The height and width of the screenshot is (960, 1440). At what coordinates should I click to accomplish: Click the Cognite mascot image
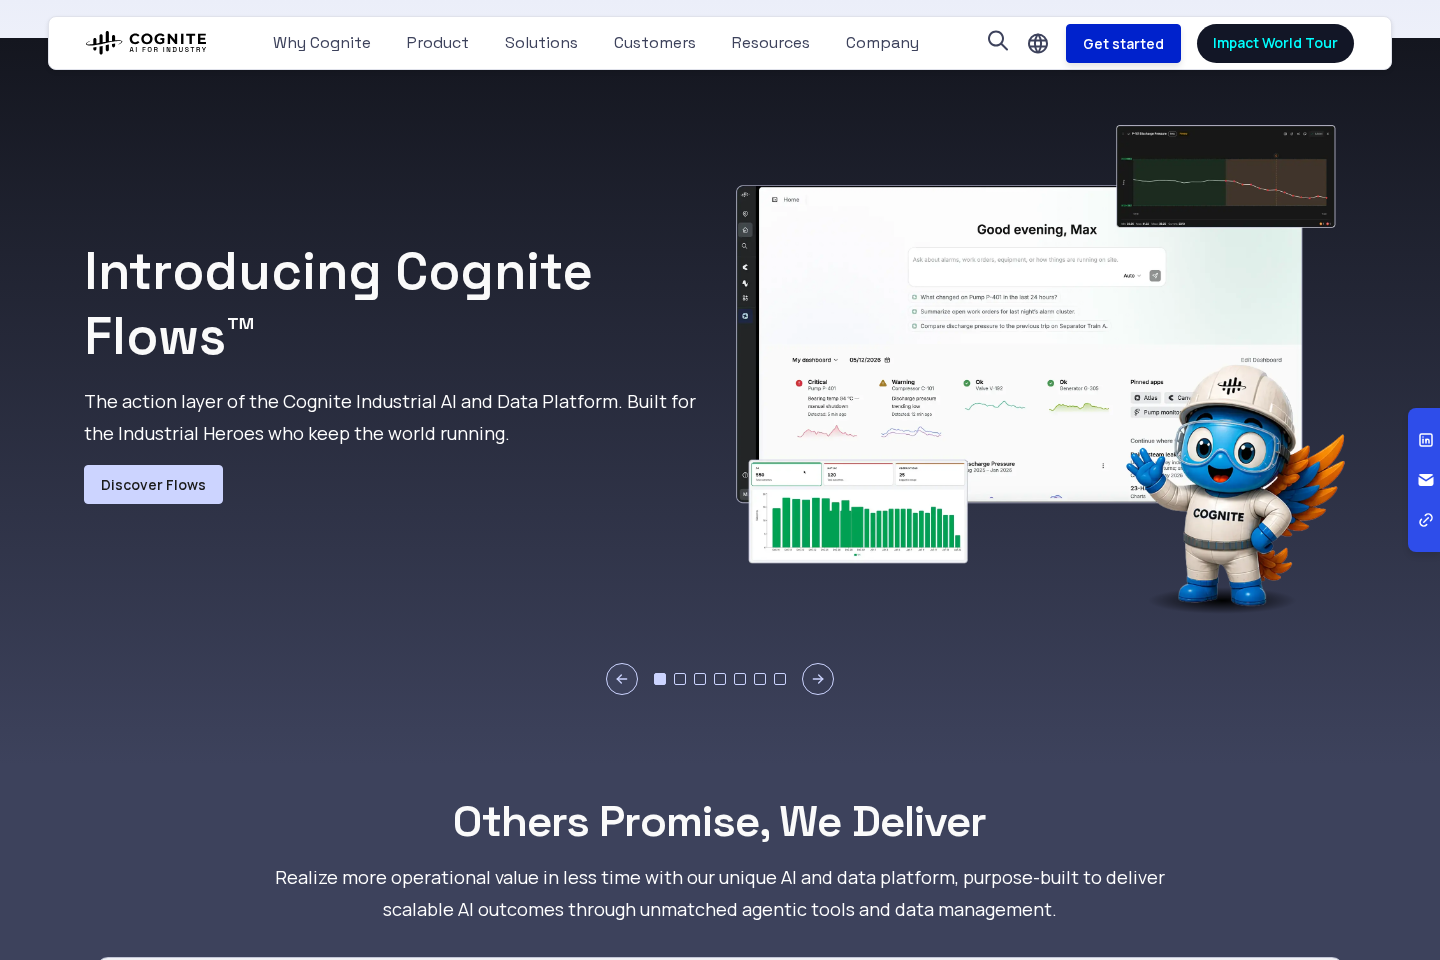tap(1235, 488)
